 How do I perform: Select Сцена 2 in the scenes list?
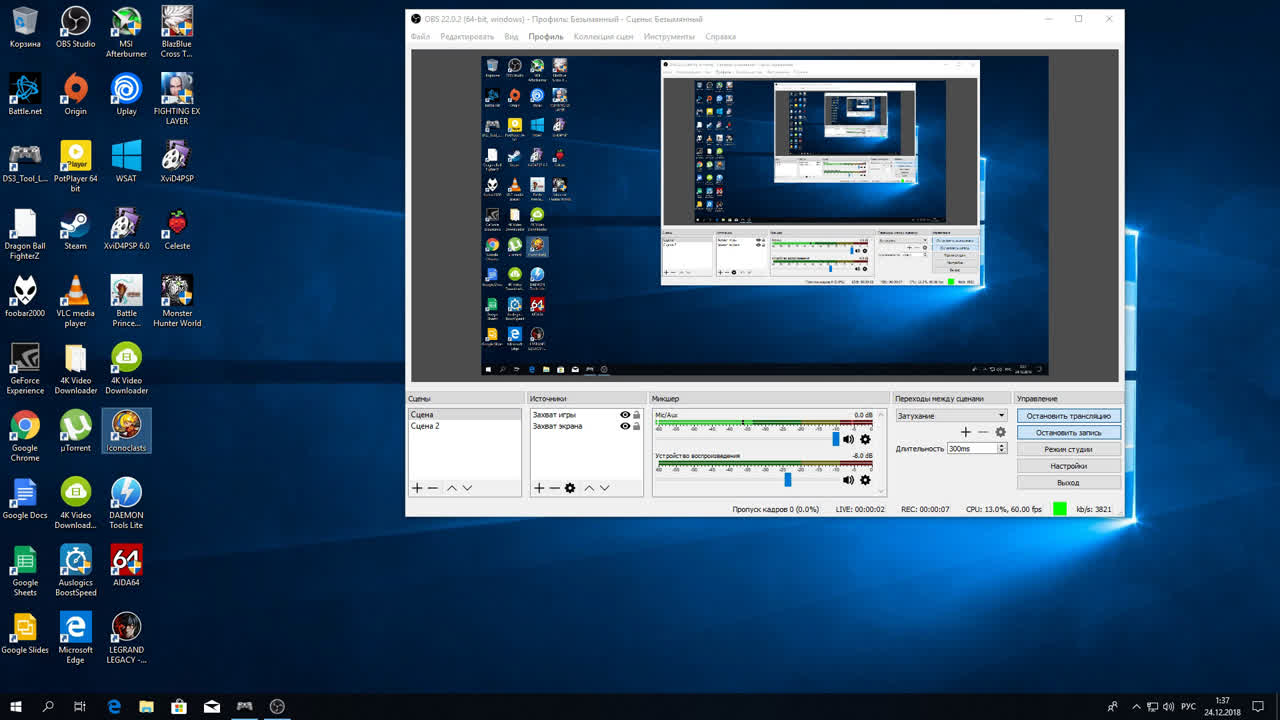coord(464,426)
